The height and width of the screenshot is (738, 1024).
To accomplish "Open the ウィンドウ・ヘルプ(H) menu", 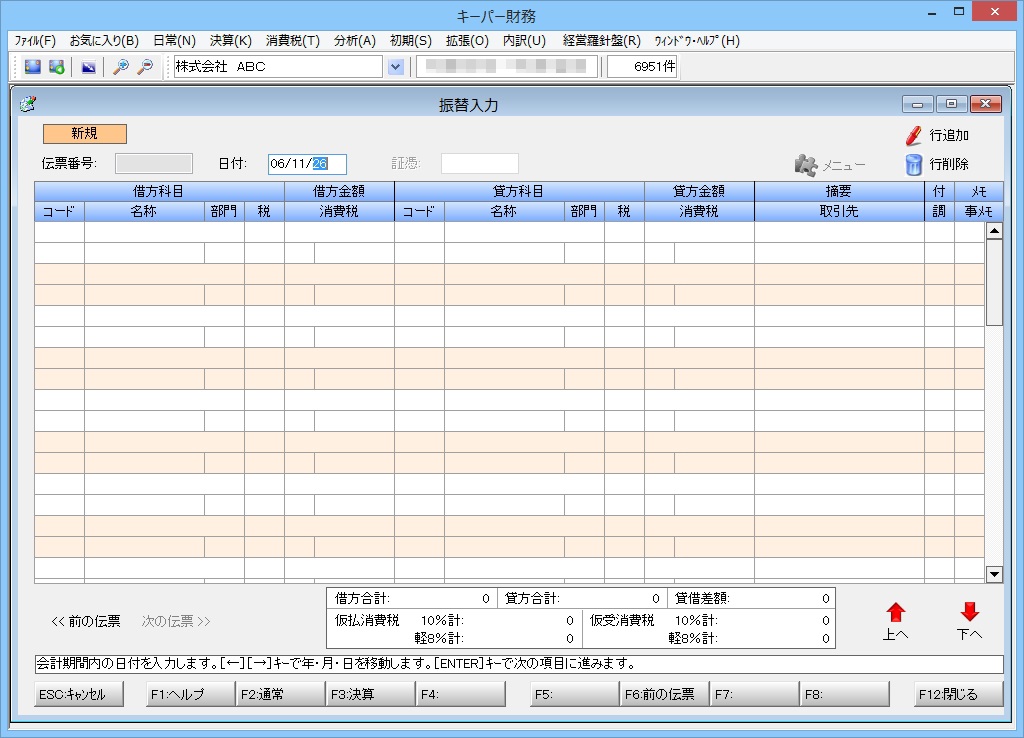I will point(697,40).
